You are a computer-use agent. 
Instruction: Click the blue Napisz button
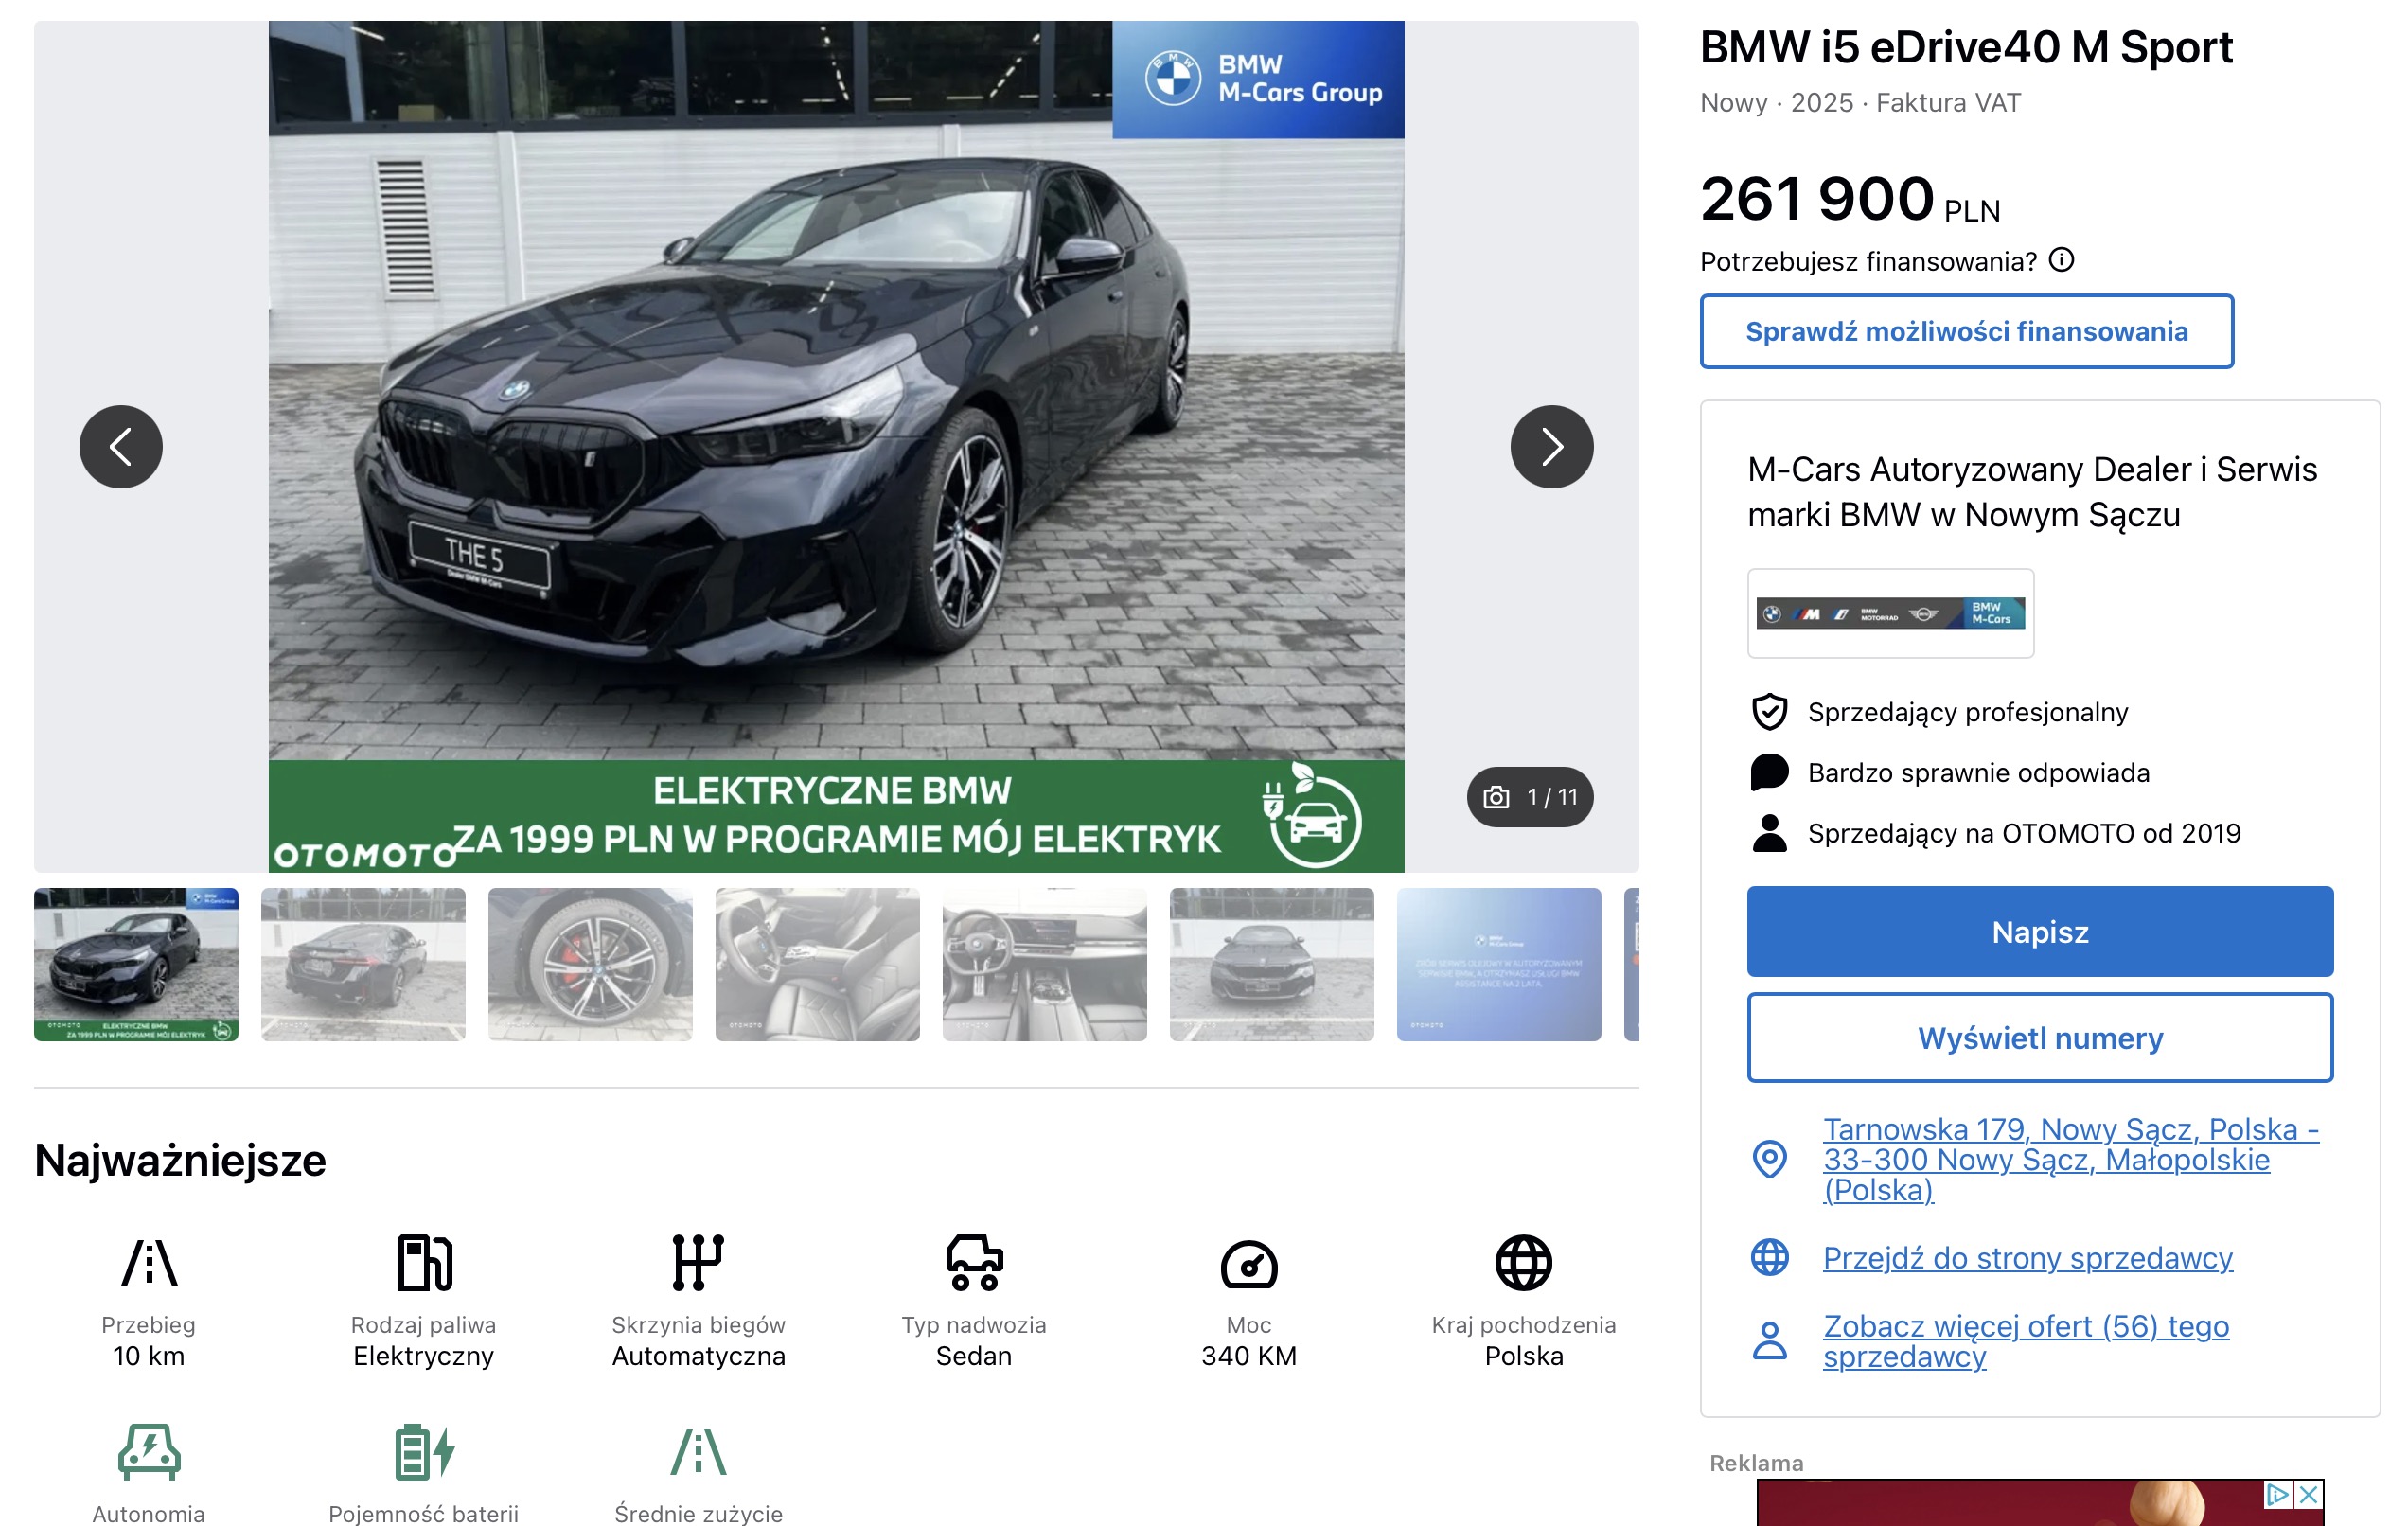point(2040,931)
